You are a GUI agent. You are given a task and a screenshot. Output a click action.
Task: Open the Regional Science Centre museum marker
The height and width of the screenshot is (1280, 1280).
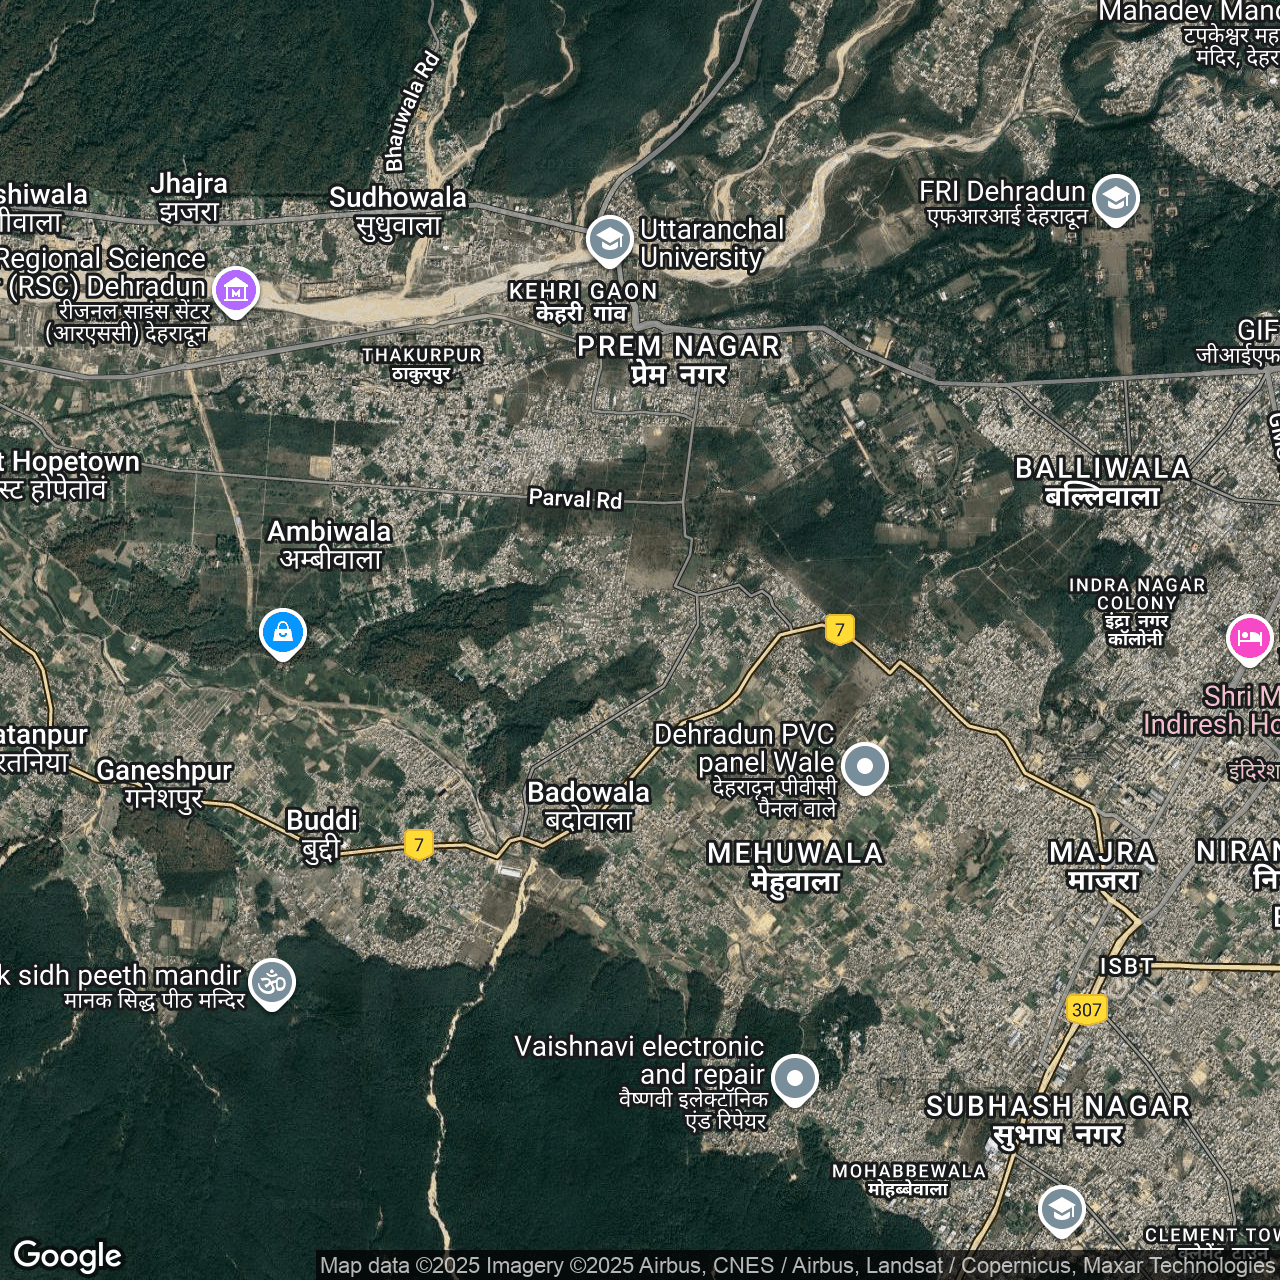pyautogui.click(x=236, y=290)
